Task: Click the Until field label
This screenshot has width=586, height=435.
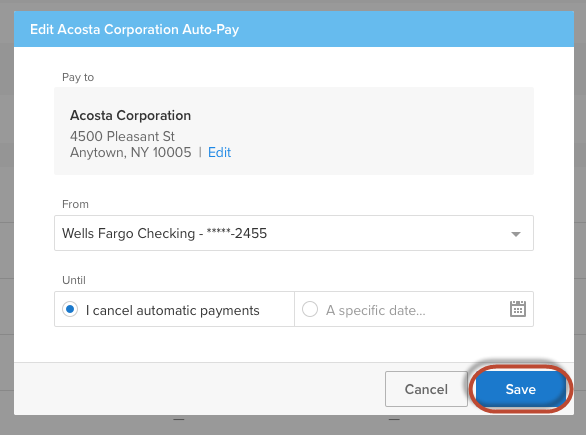Action: 74,280
